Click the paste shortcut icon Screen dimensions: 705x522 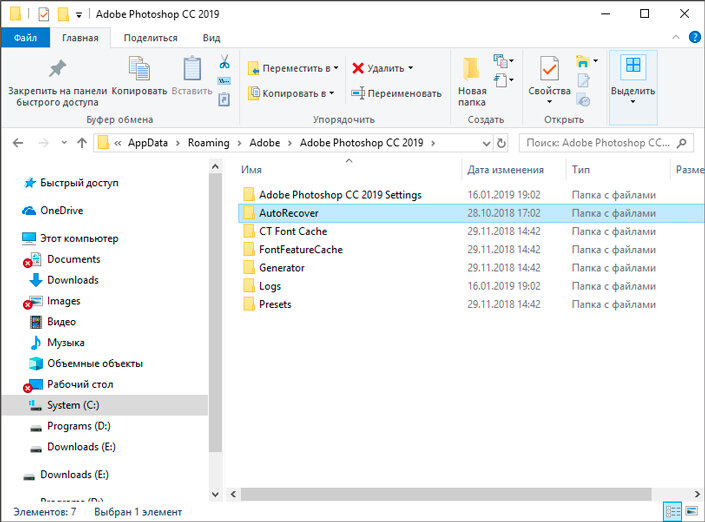click(224, 99)
